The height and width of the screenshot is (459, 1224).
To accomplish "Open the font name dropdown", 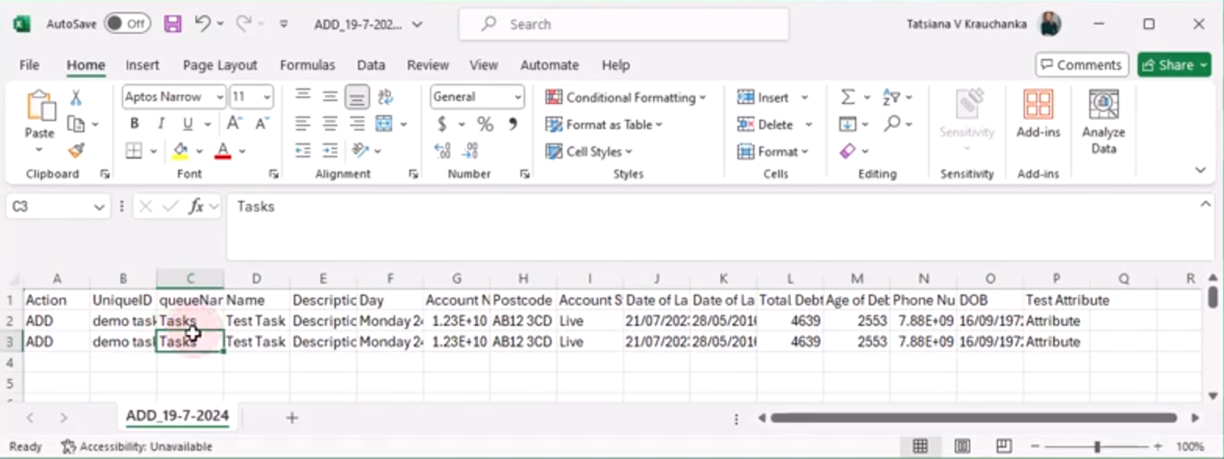I will [x=219, y=97].
